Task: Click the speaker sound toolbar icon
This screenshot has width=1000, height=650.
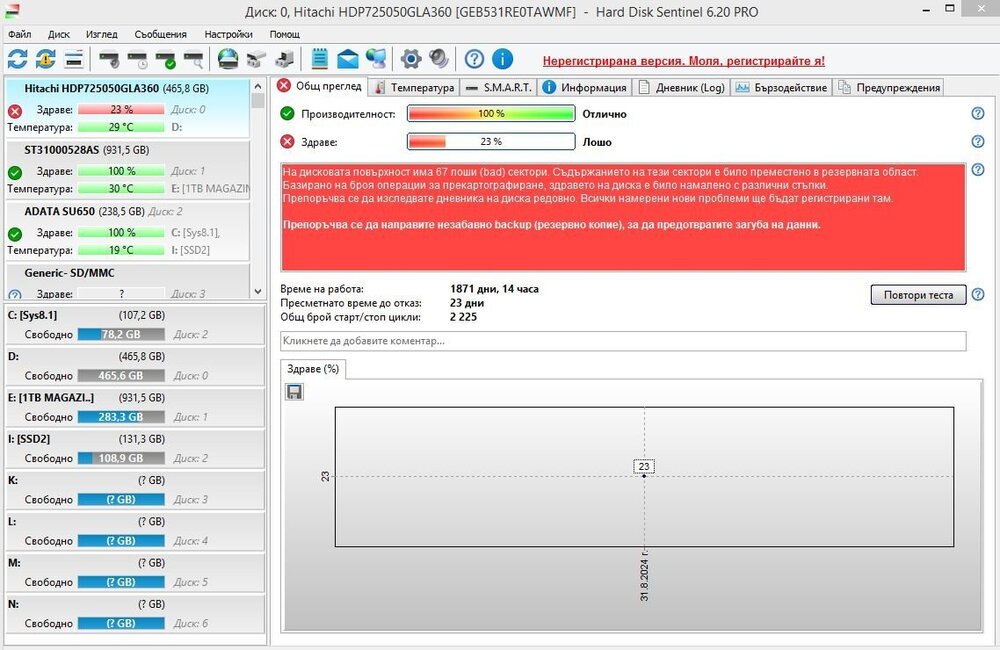Action: click(438, 59)
